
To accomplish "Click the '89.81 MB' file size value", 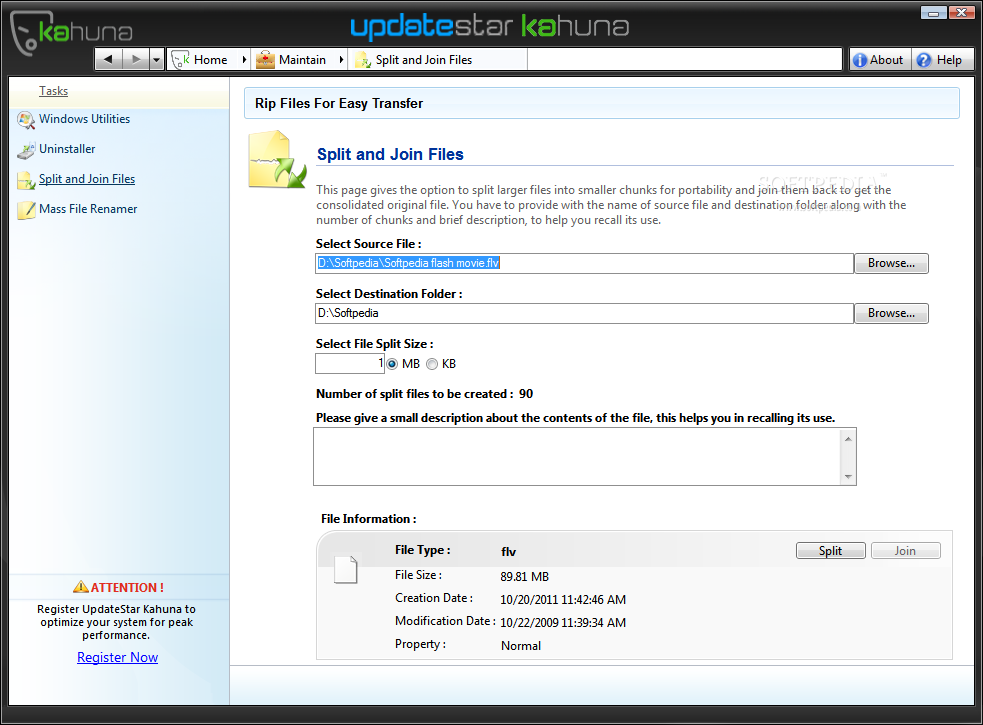I will coord(525,576).
